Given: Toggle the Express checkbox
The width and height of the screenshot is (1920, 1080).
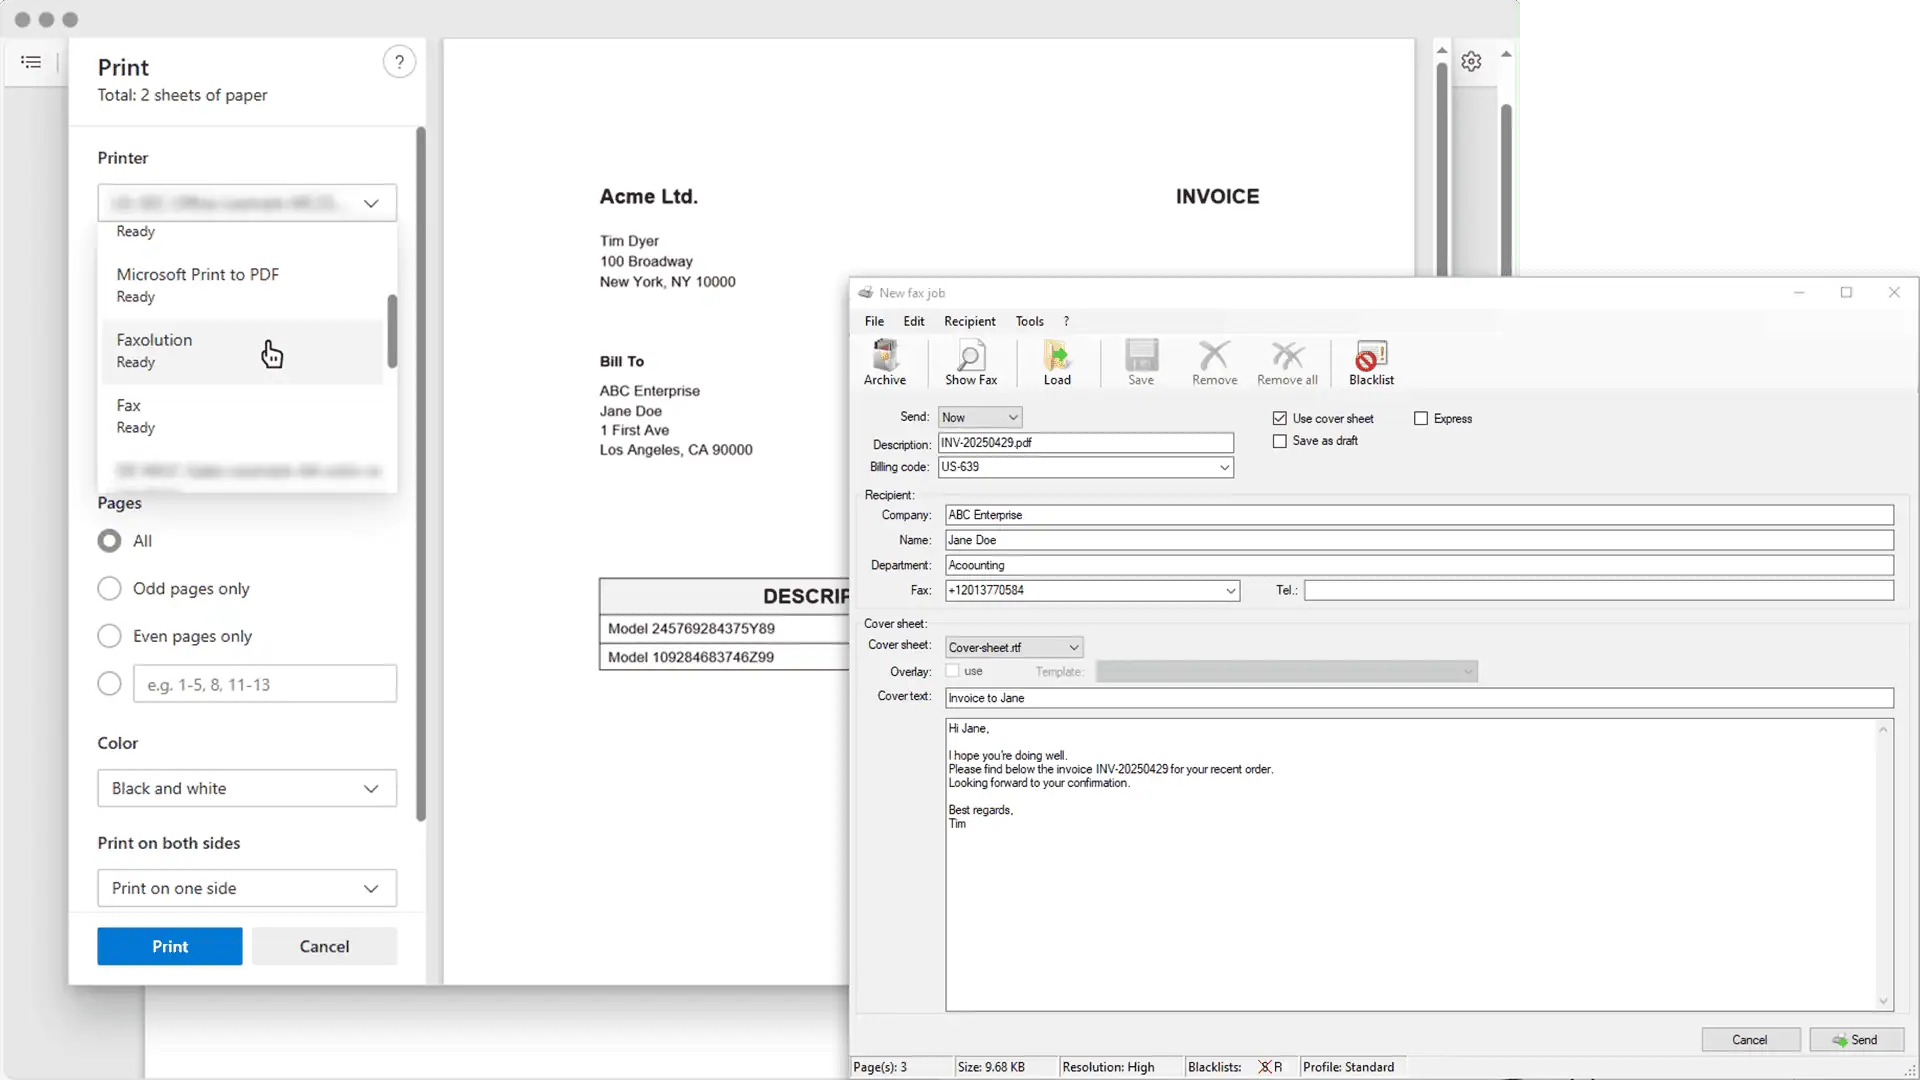Looking at the screenshot, I should point(1420,418).
